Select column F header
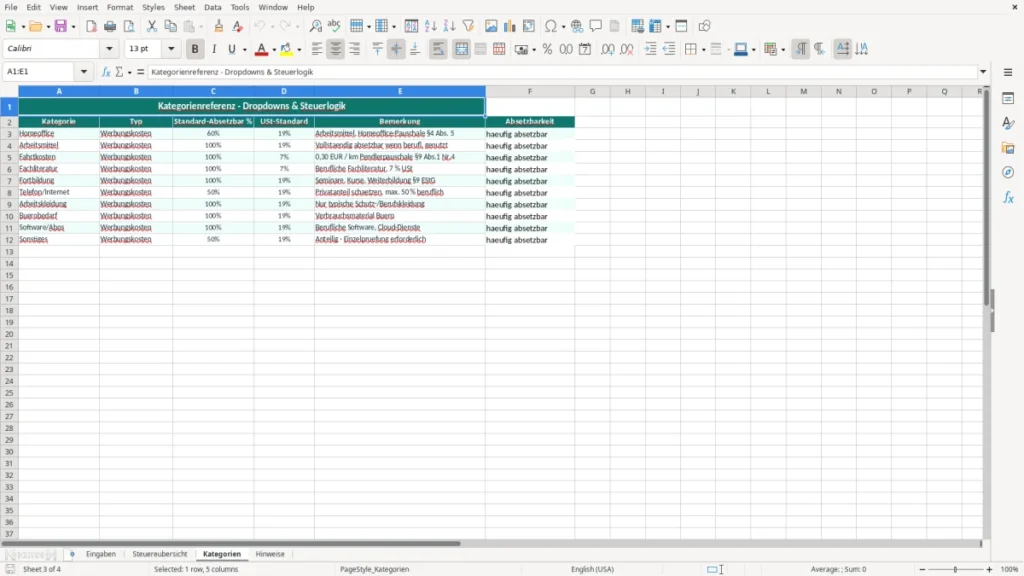The height and width of the screenshot is (576, 1024). pos(530,91)
